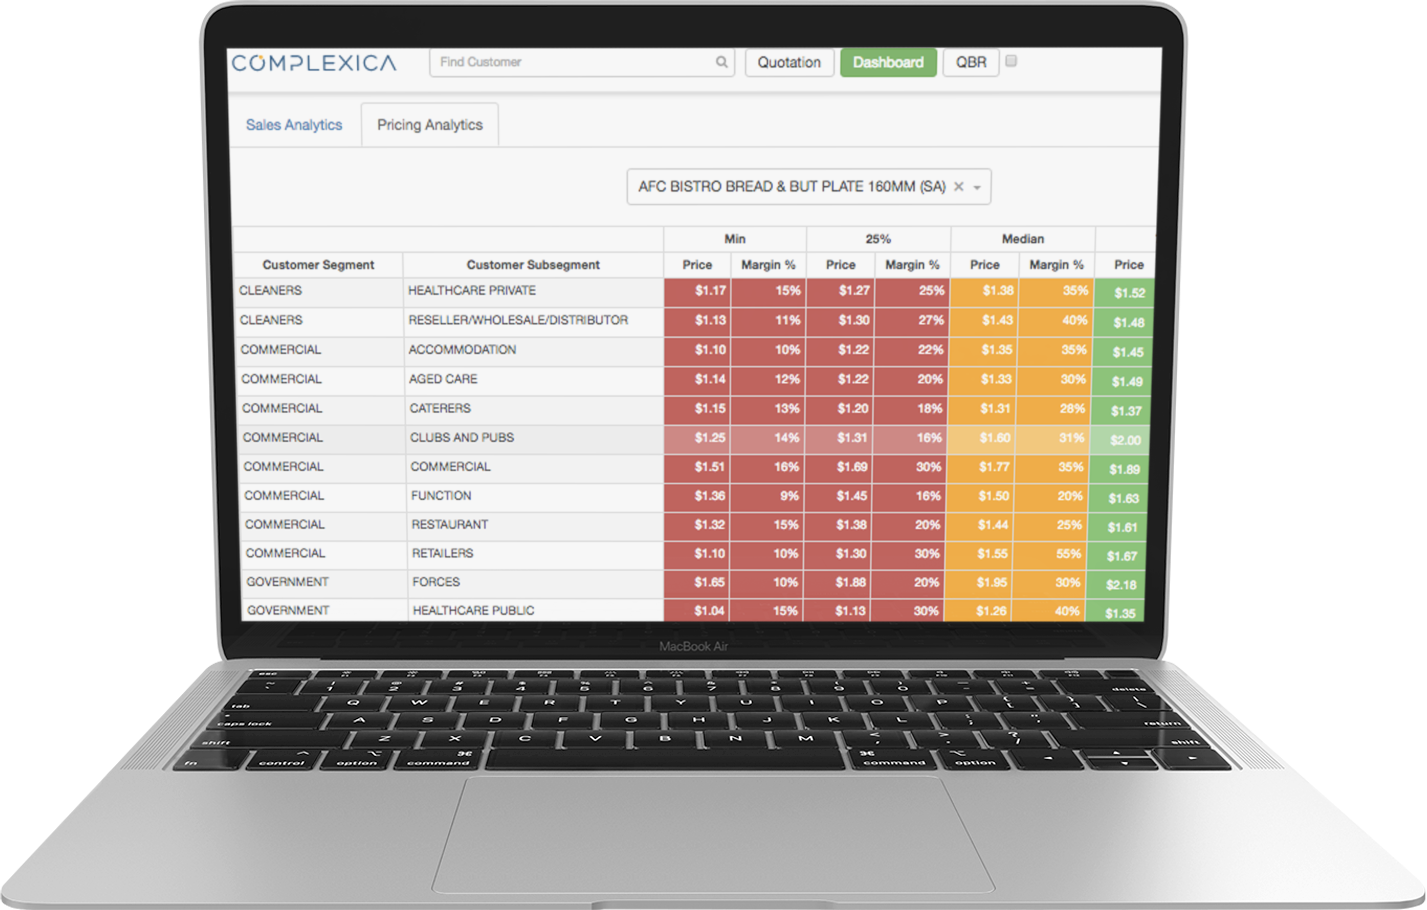
Task: Check the box beside the QBR button
Action: tap(1010, 60)
